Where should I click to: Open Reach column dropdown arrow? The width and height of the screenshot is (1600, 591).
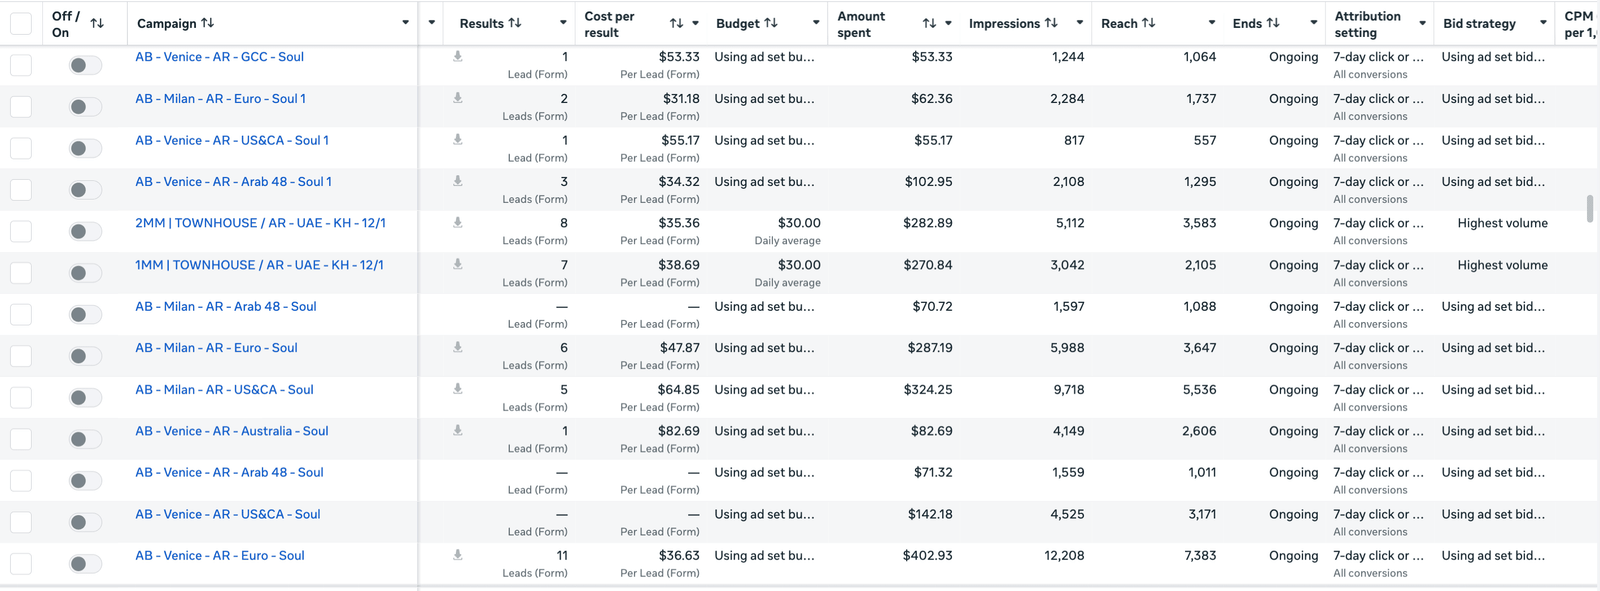click(x=1212, y=23)
